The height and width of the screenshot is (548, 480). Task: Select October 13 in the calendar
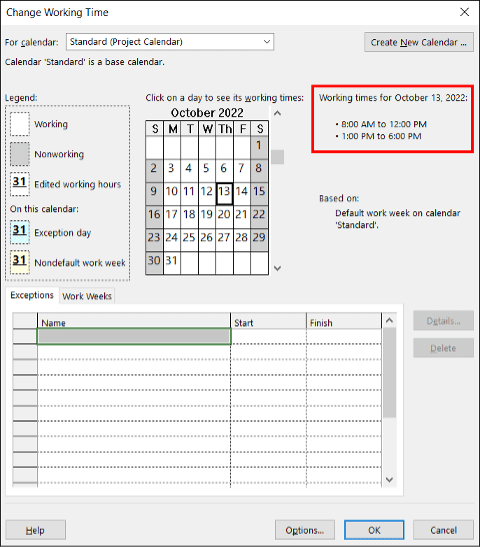(x=224, y=192)
